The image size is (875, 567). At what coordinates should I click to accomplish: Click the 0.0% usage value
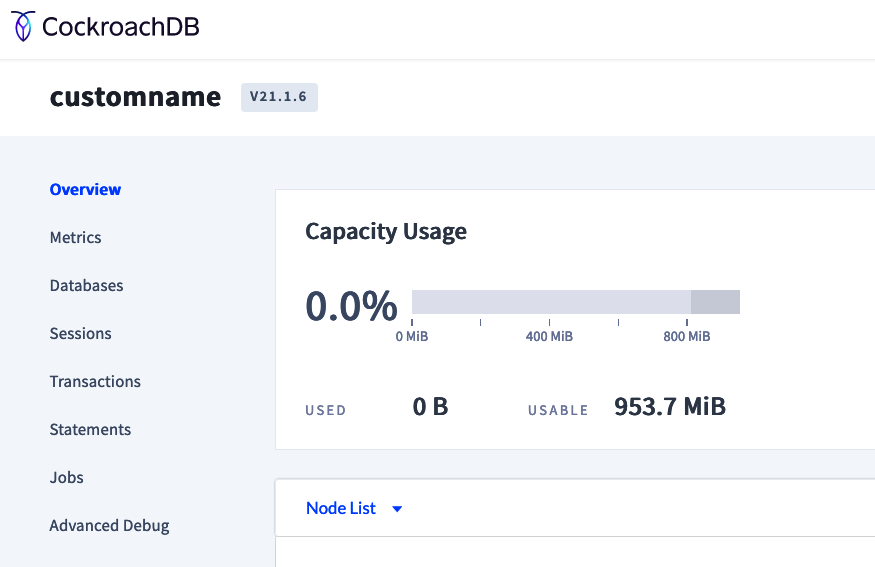352,306
